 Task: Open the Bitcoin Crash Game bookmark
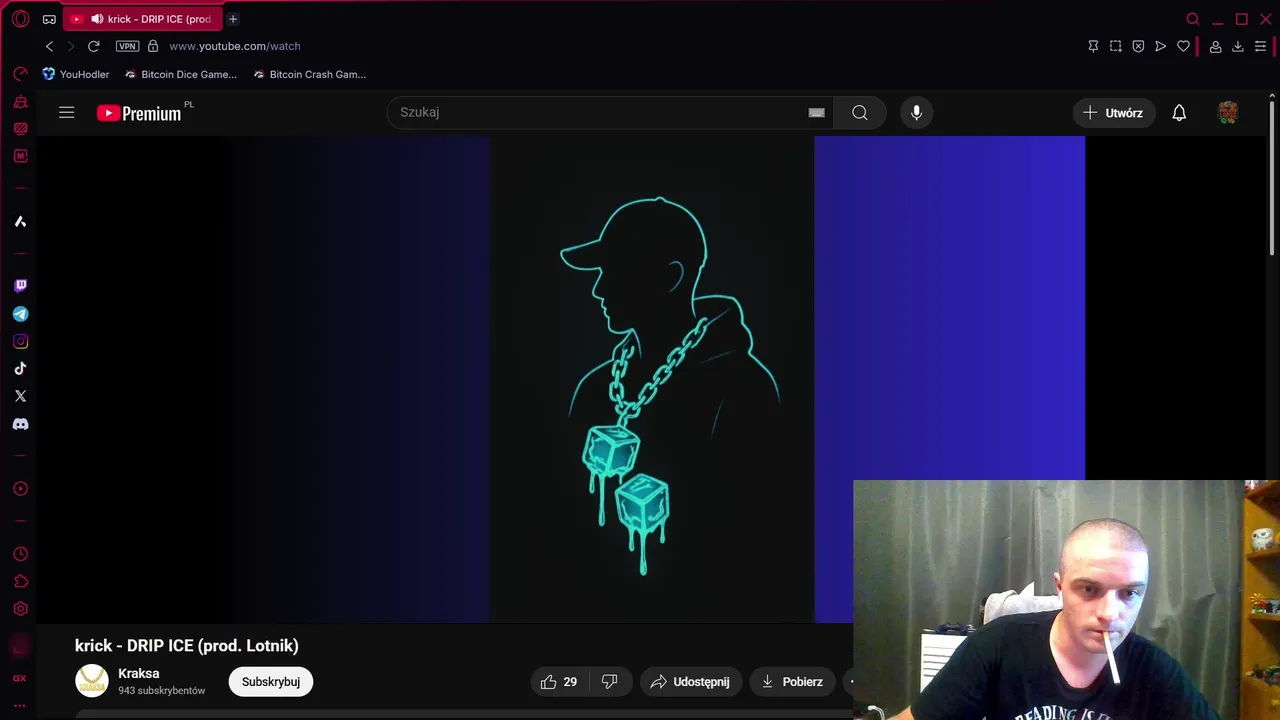[310, 74]
